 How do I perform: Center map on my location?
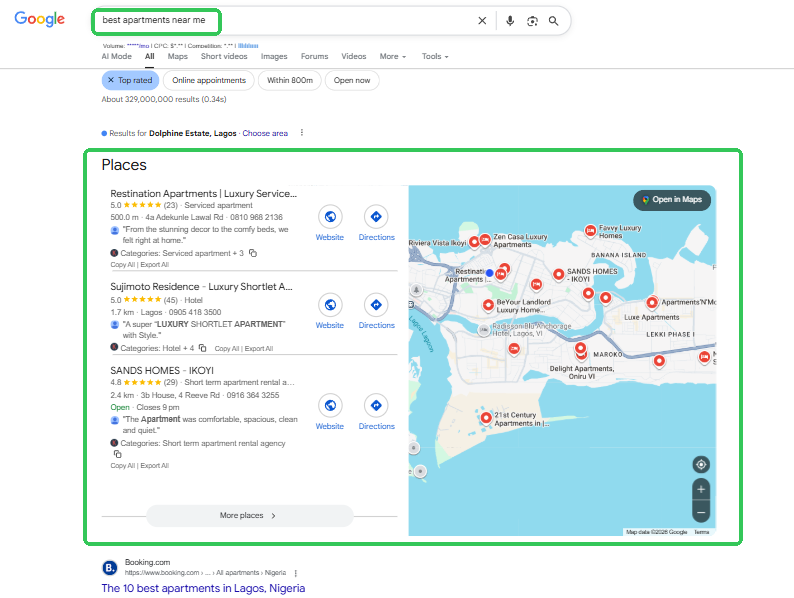coord(701,464)
